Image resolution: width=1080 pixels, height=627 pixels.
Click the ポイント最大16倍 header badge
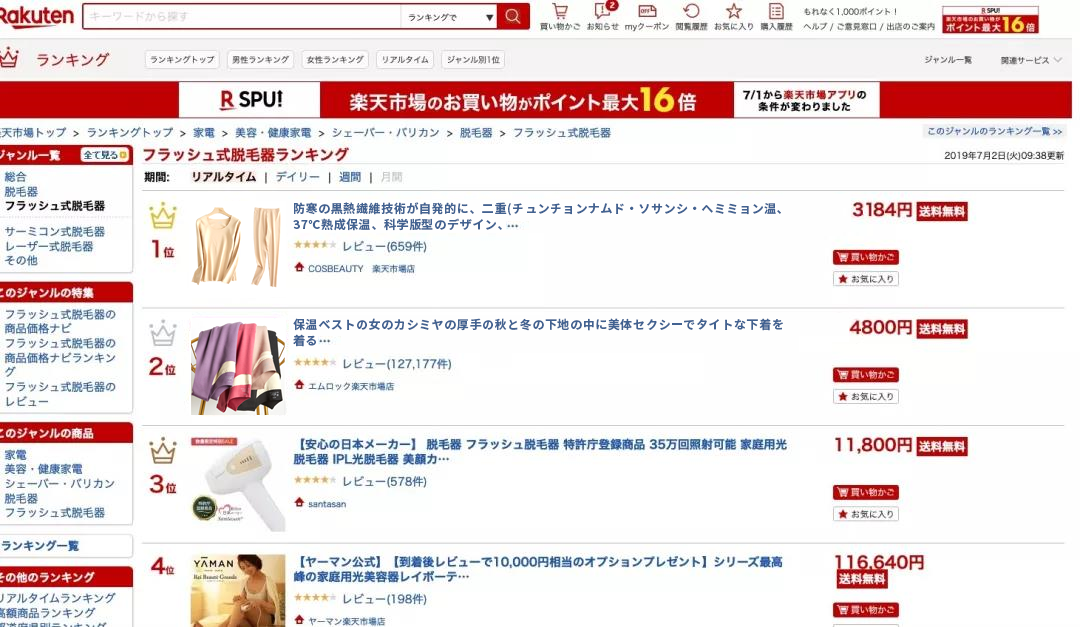tap(990, 19)
